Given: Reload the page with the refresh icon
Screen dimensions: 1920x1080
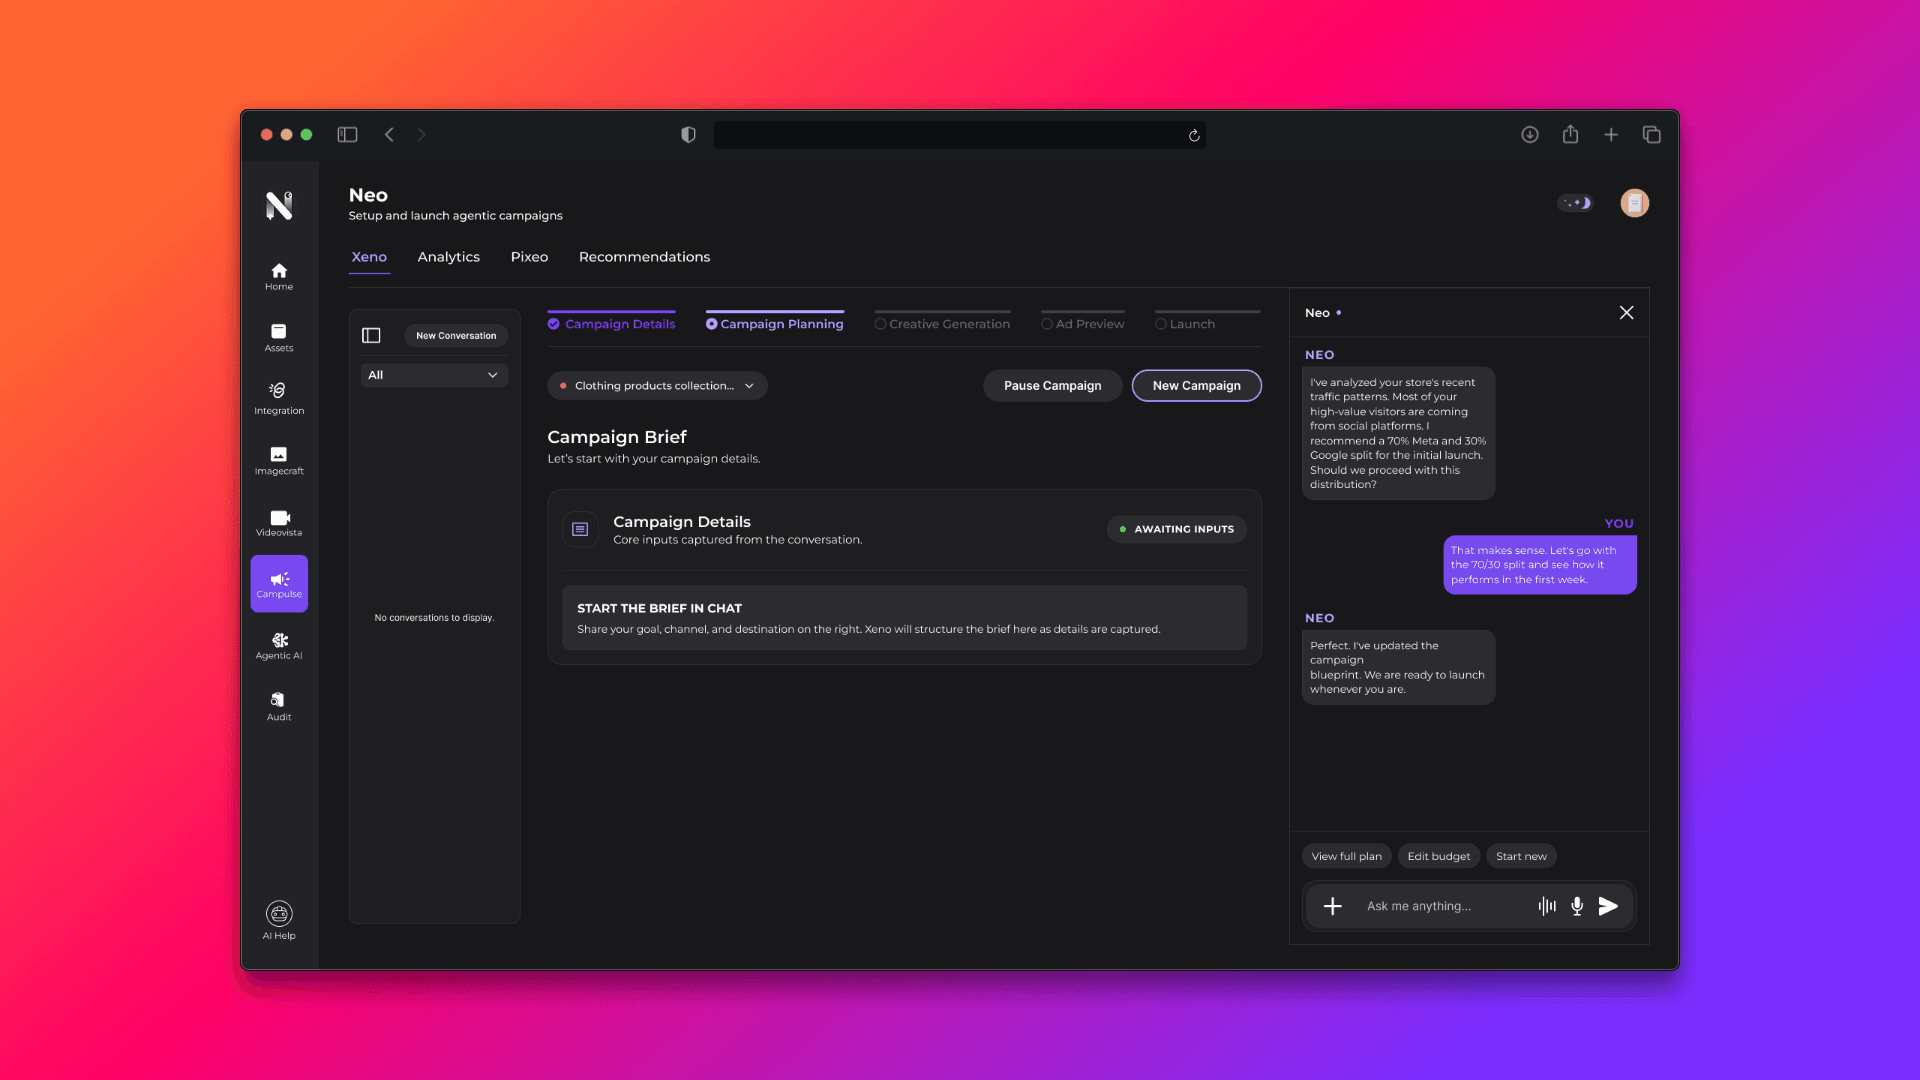Looking at the screenshot, I should pos(1194,135).
